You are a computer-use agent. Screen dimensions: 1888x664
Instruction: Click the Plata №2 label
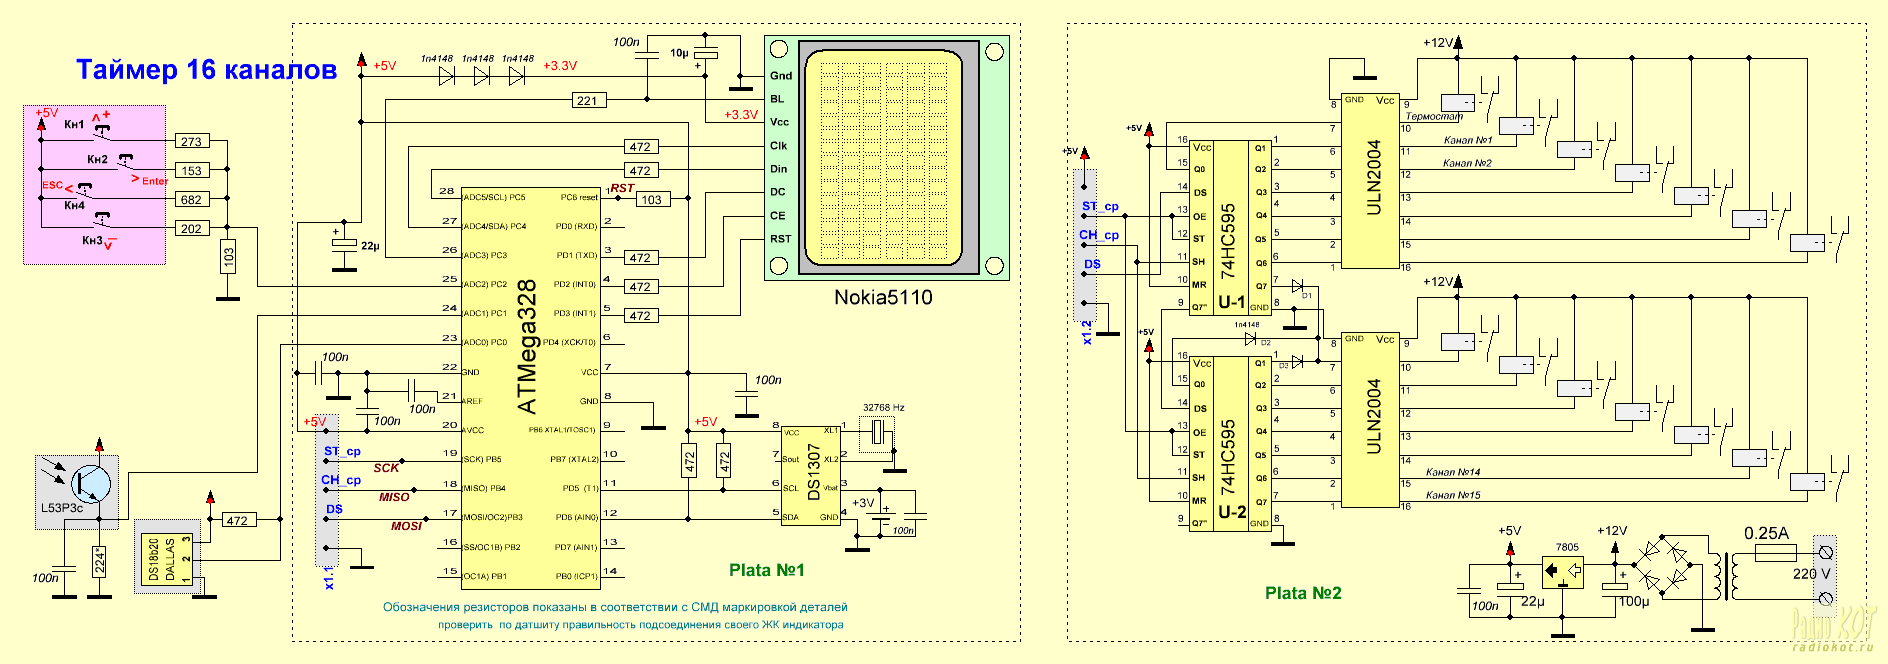coord(1303,593)
